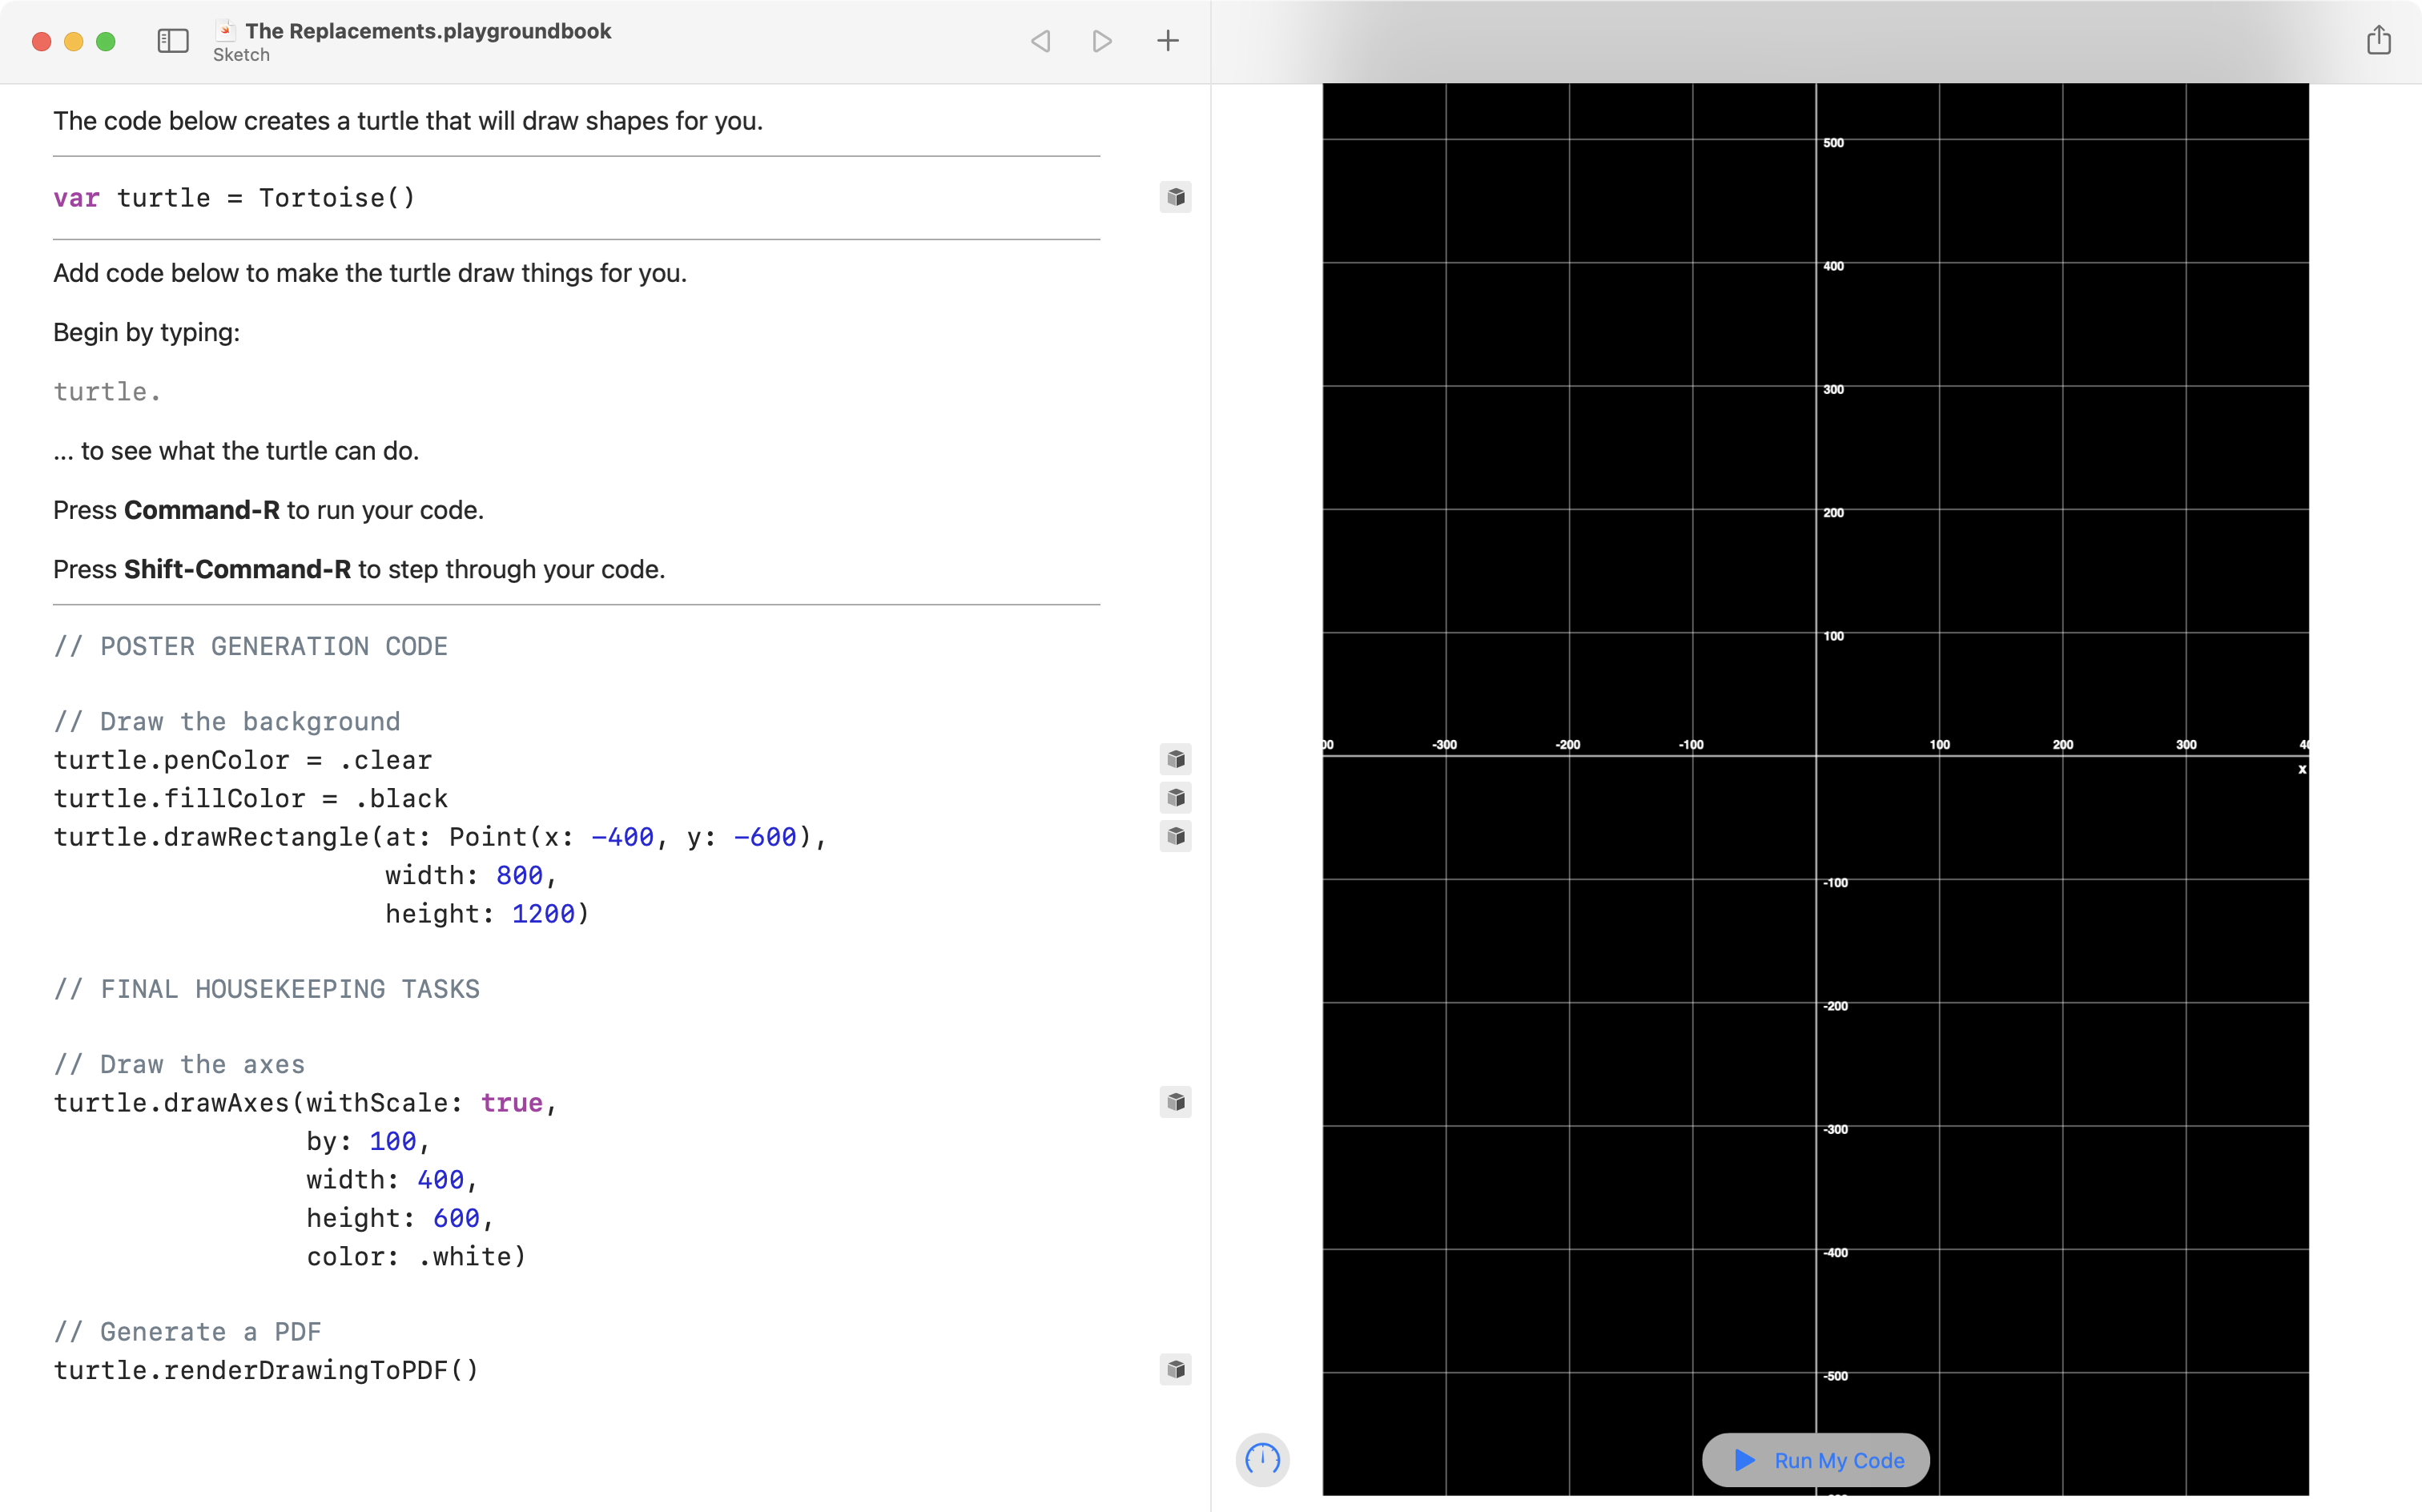Click the result cube beside turtle.fillColor
2422x1512 pixels.
coord(1176,798)
